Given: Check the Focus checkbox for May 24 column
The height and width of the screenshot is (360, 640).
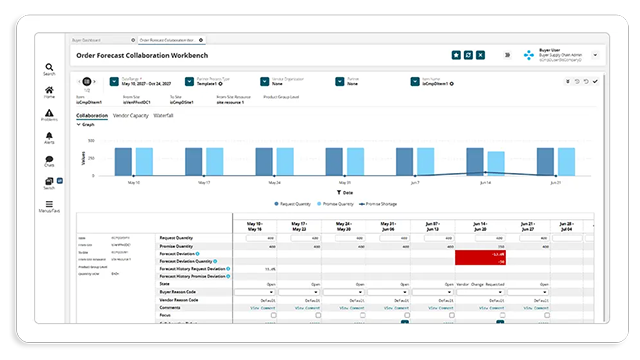Looking at the screenshot, I should pos(362,315).
